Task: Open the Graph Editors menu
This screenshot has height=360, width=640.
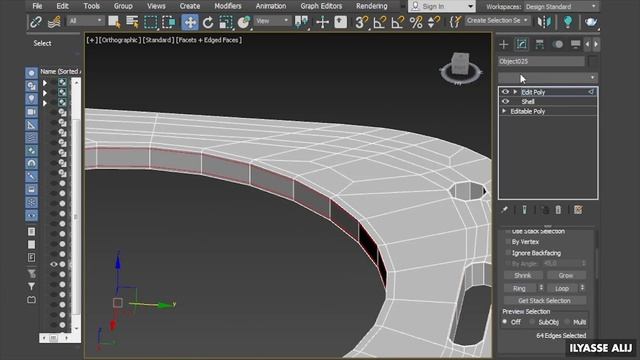Action: pyautogui.click(x=321, y=6)
